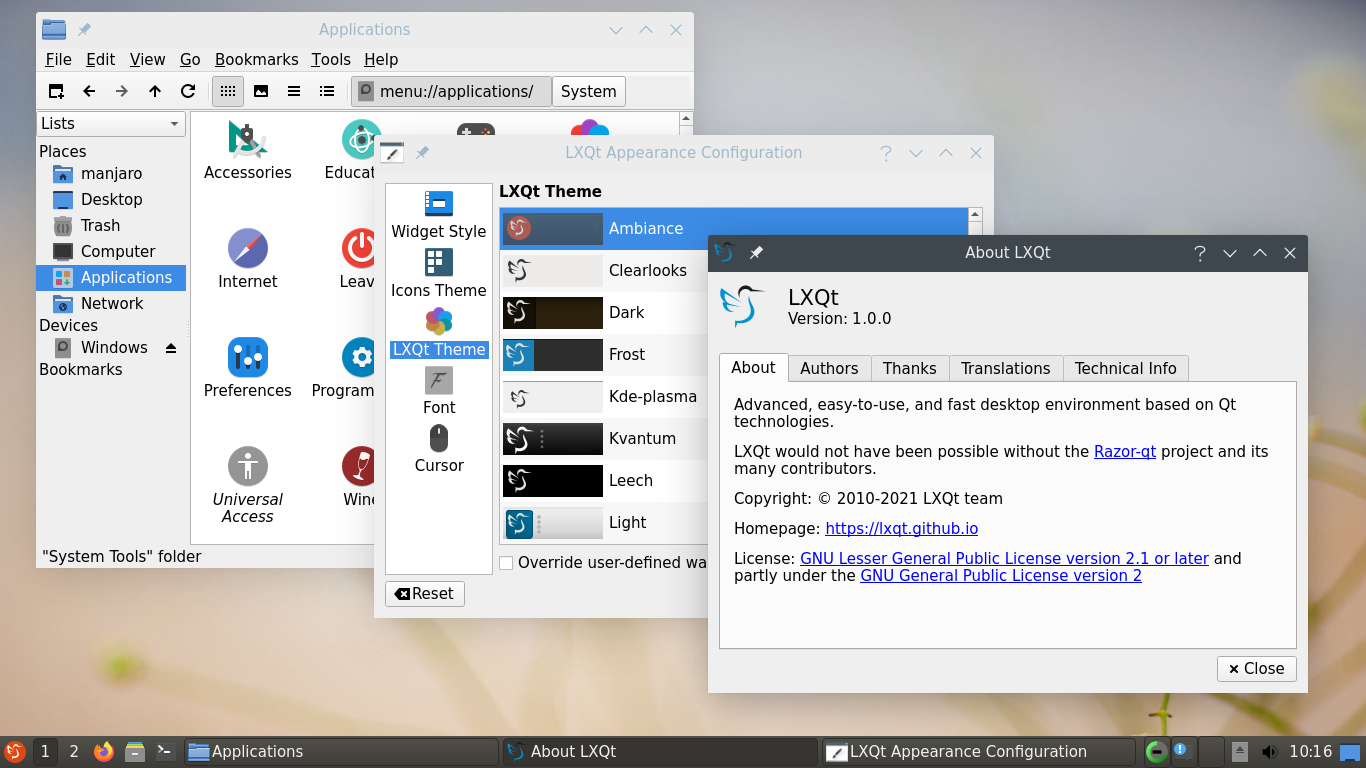Select the Ambiance theme
The height and width of the screenshot is (768, 1366).
(x=734, y=229)
